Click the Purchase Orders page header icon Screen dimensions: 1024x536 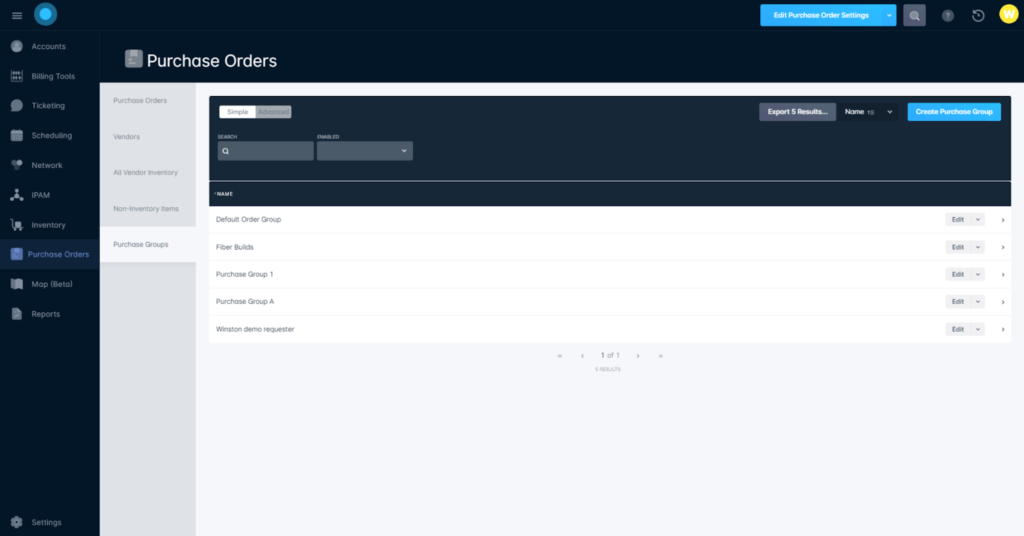tap(134, 59)
